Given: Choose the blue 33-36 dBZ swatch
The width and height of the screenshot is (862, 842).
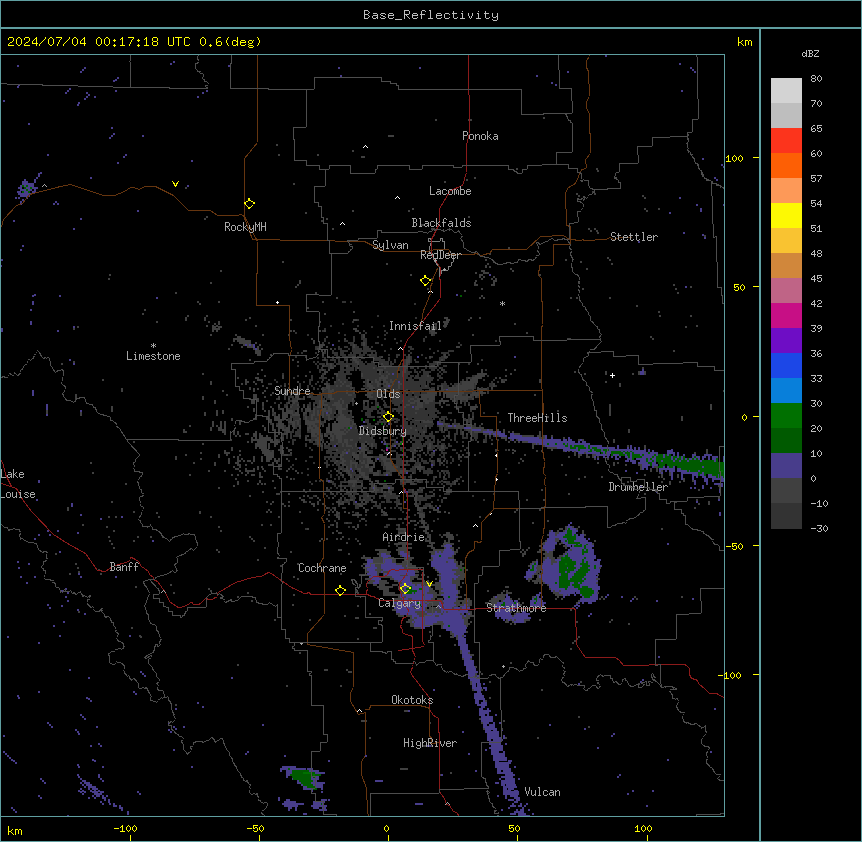Looking at the screenshot, I should point(786,365).
